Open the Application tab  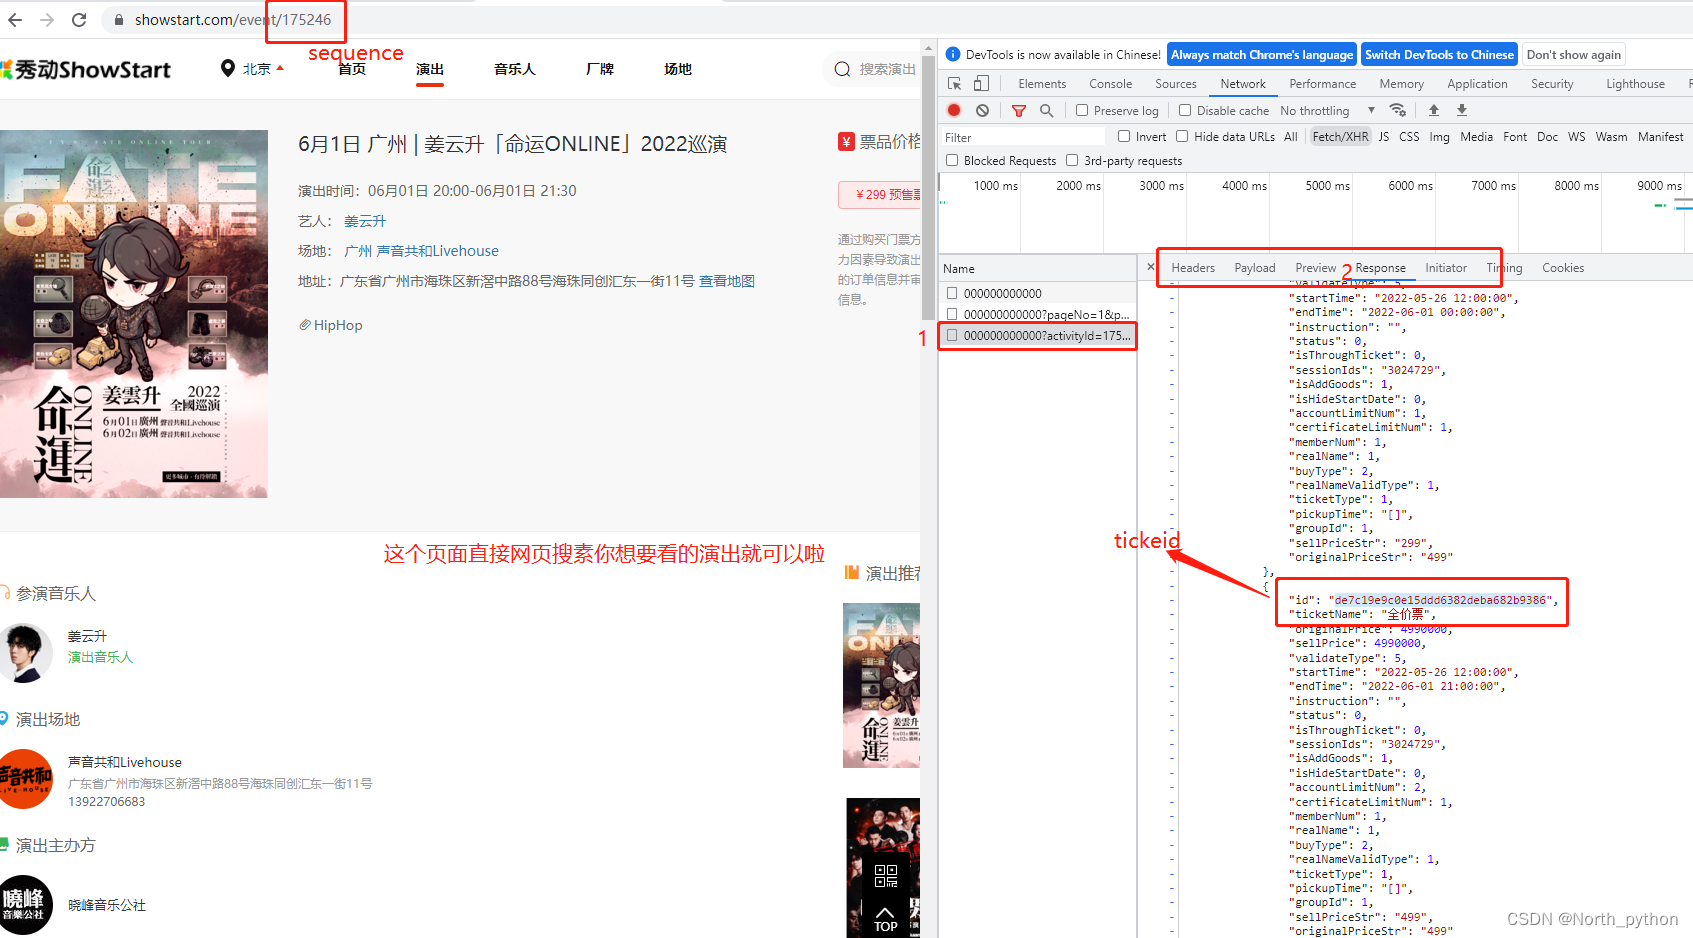click(x=1476, y=84)
